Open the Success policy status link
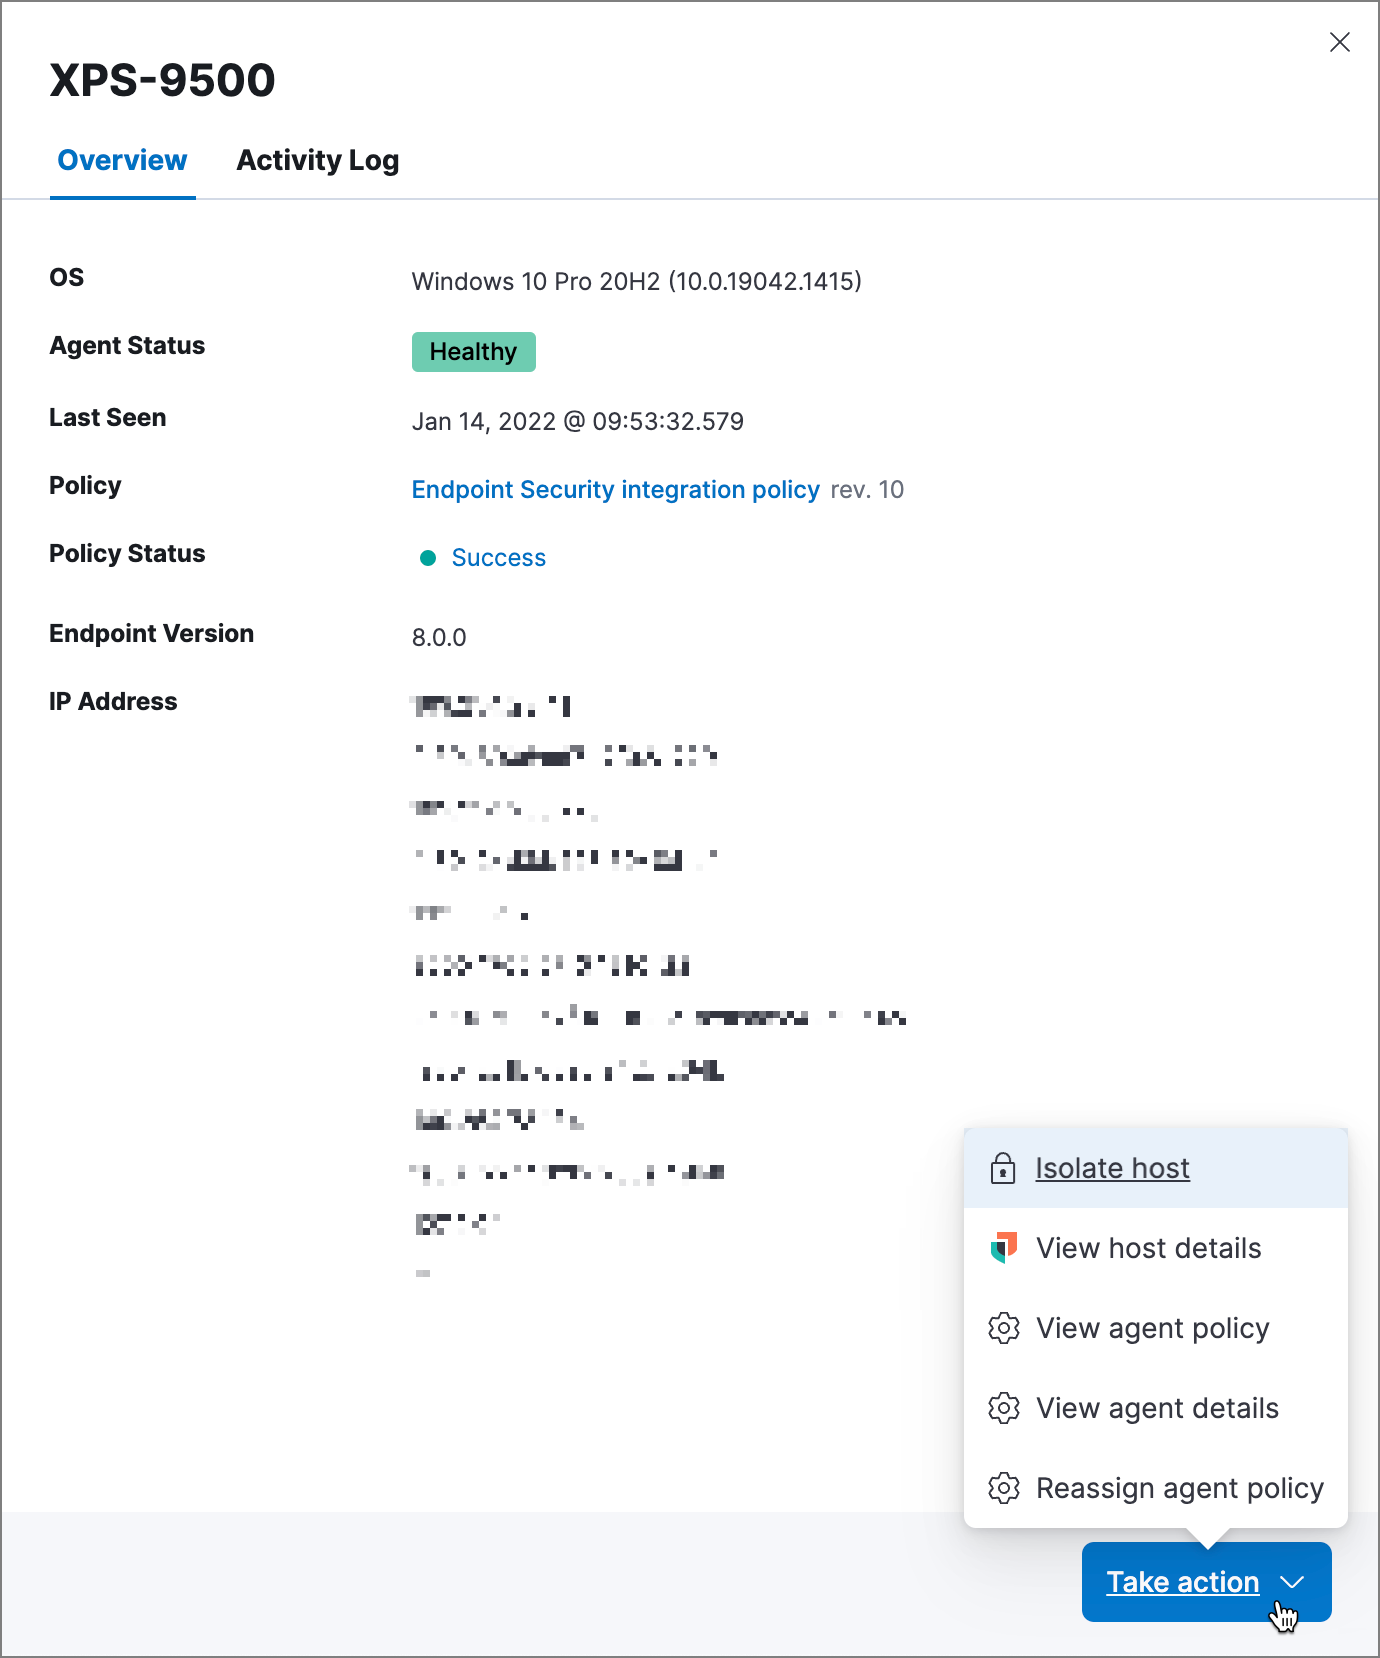The image size is (1380, 1658). point(498,558)
